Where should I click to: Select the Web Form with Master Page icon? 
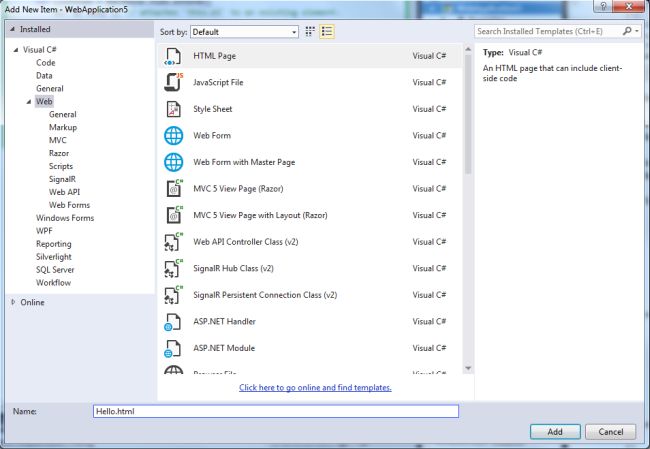point(173,162)
